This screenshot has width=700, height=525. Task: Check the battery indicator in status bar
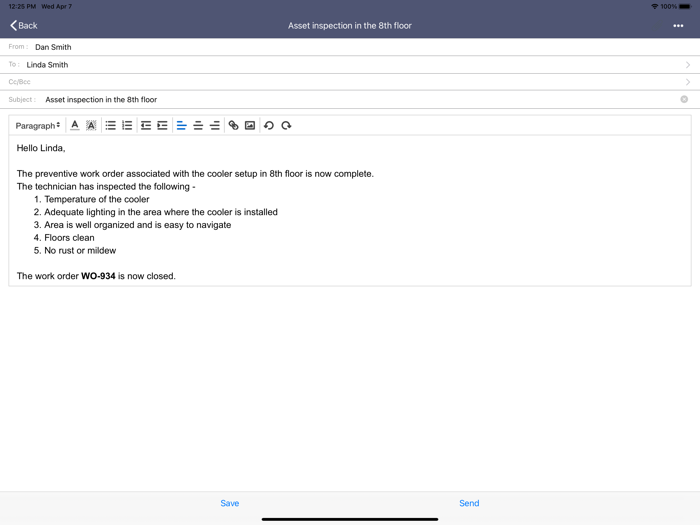pos(685,6)
